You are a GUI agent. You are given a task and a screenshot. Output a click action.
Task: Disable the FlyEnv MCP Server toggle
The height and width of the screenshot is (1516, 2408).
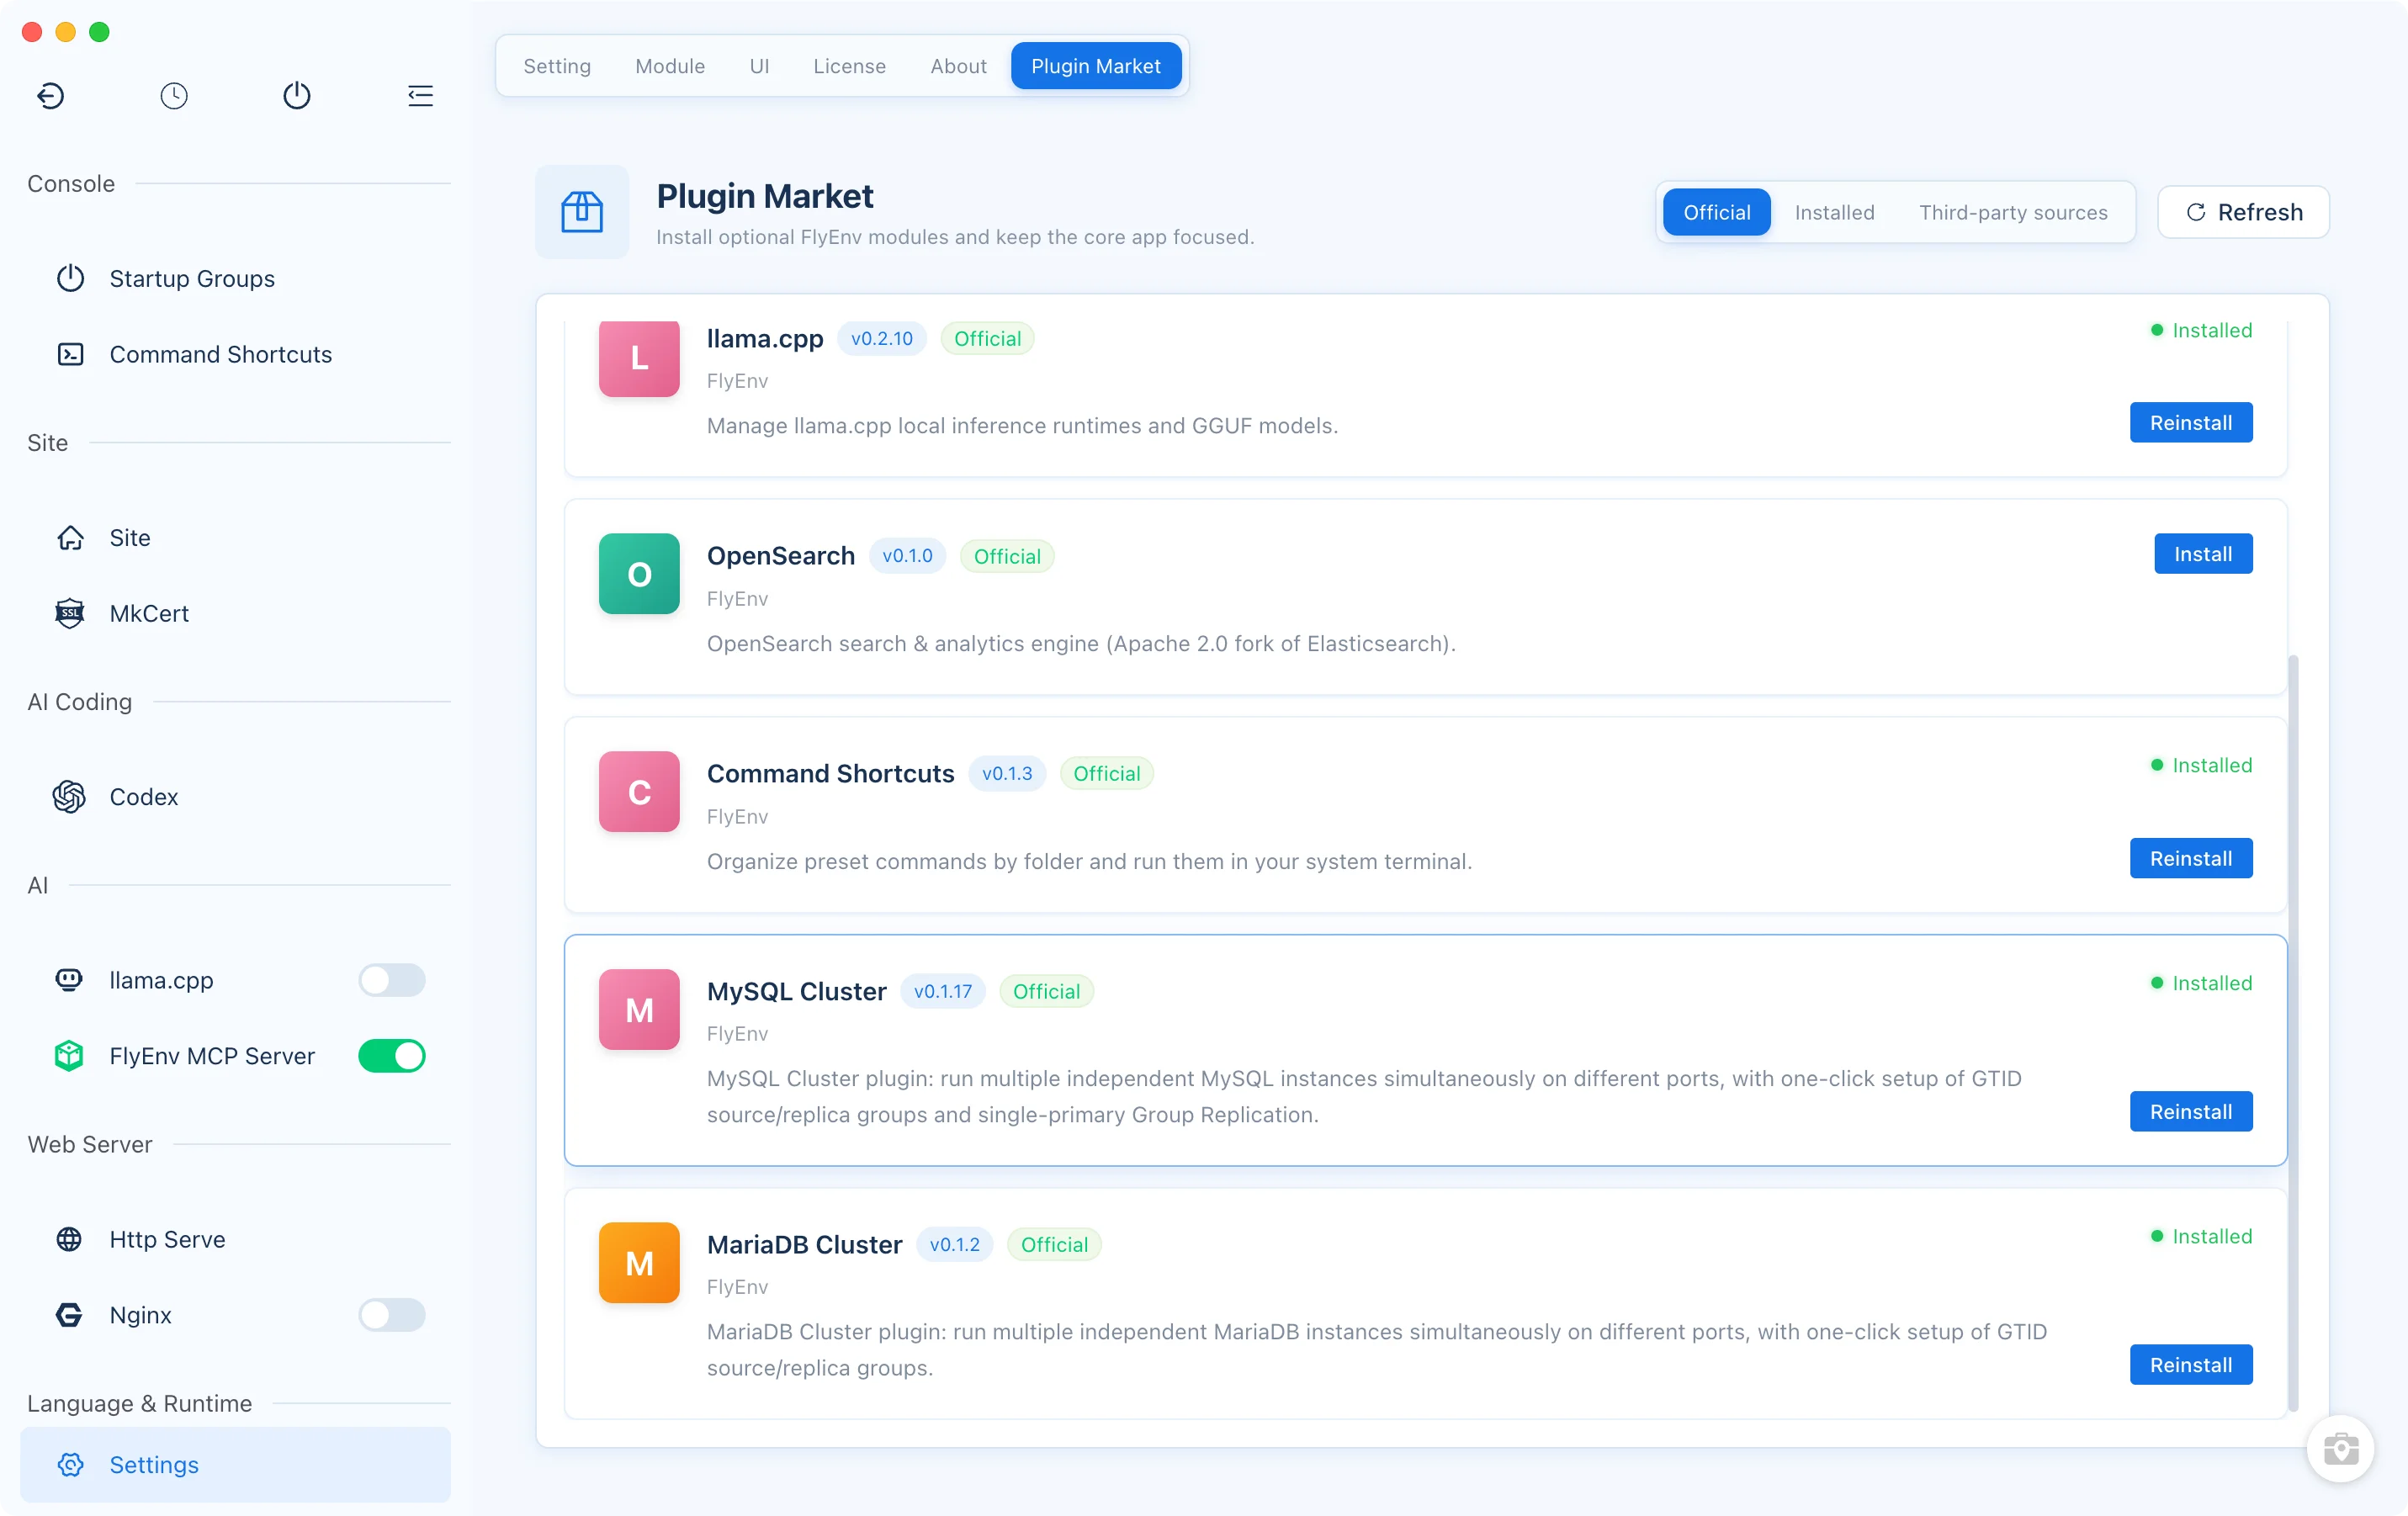click(x=392, y=1056)
